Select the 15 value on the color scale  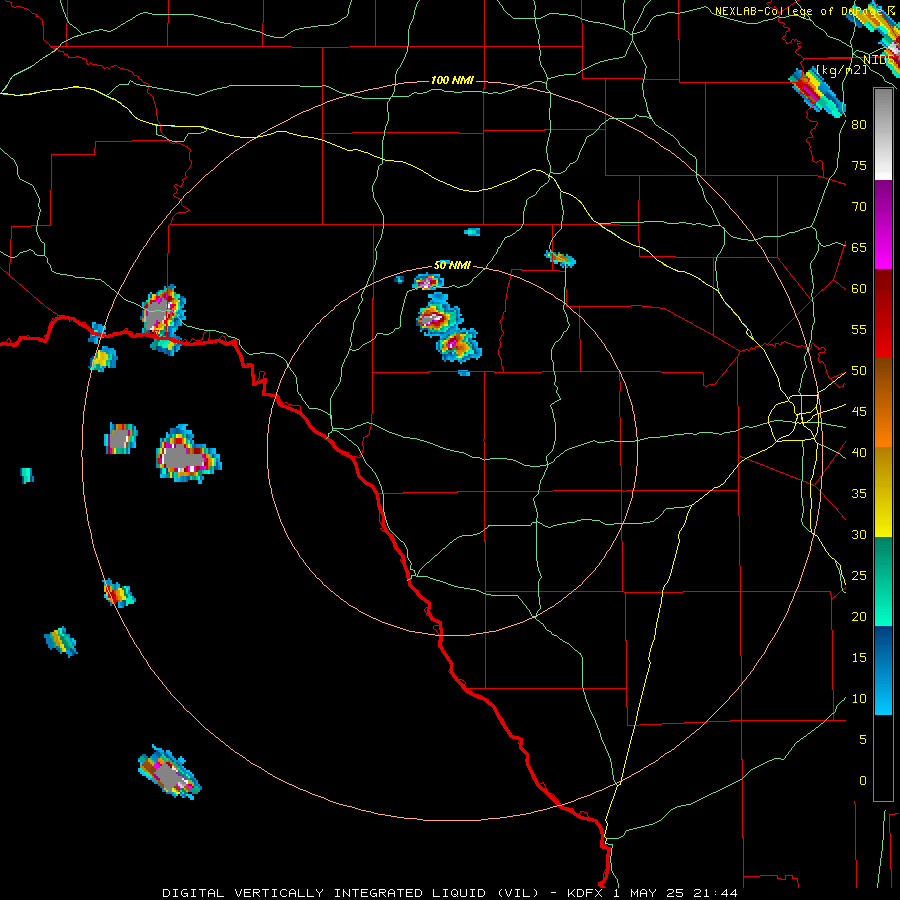click(859, 658)
